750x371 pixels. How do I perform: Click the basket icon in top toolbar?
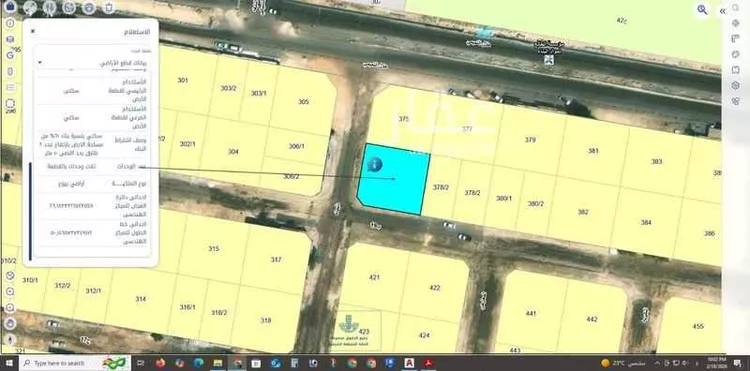click(x=89, y=7)
